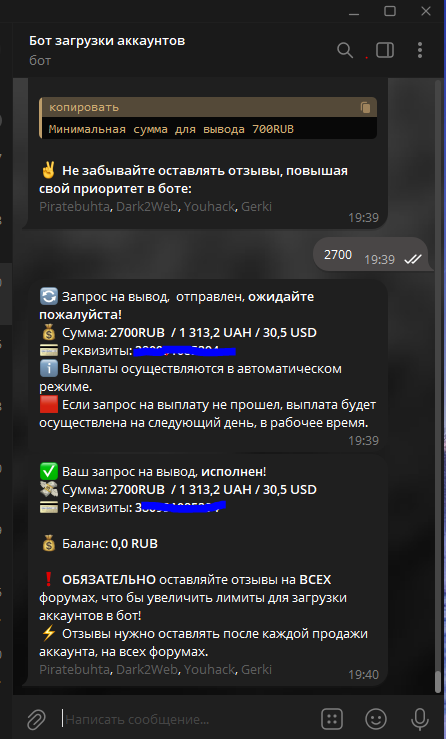Click the sent message 2700 bubble

click(370, 255)
